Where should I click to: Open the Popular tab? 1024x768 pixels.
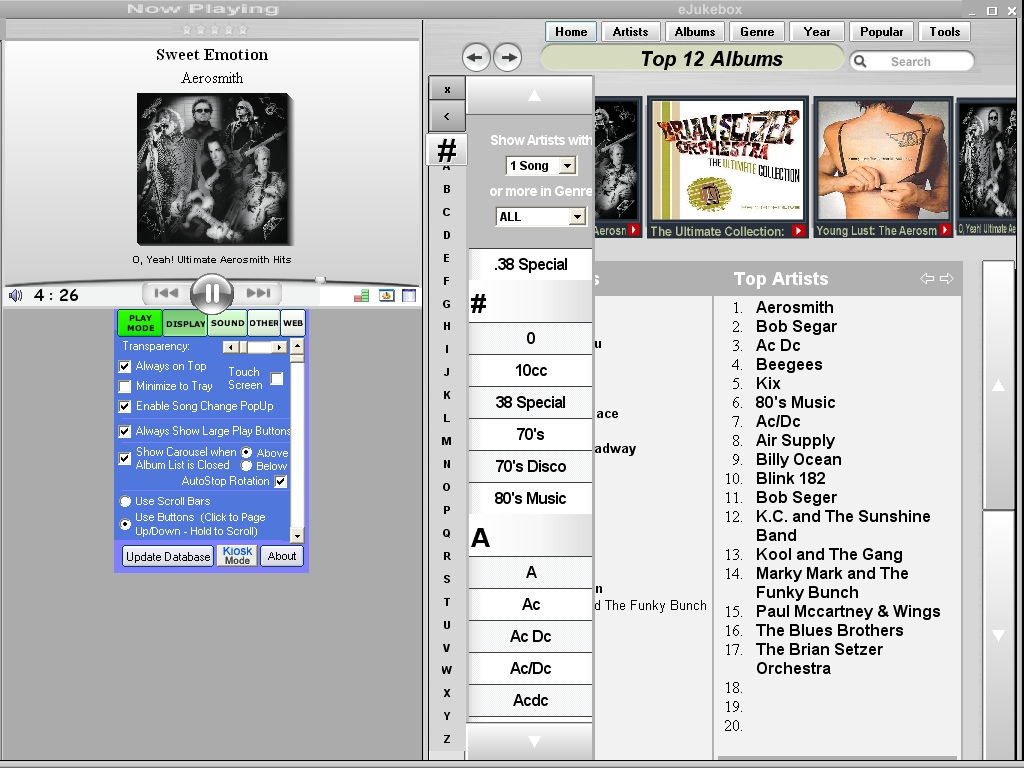point(881,31)
